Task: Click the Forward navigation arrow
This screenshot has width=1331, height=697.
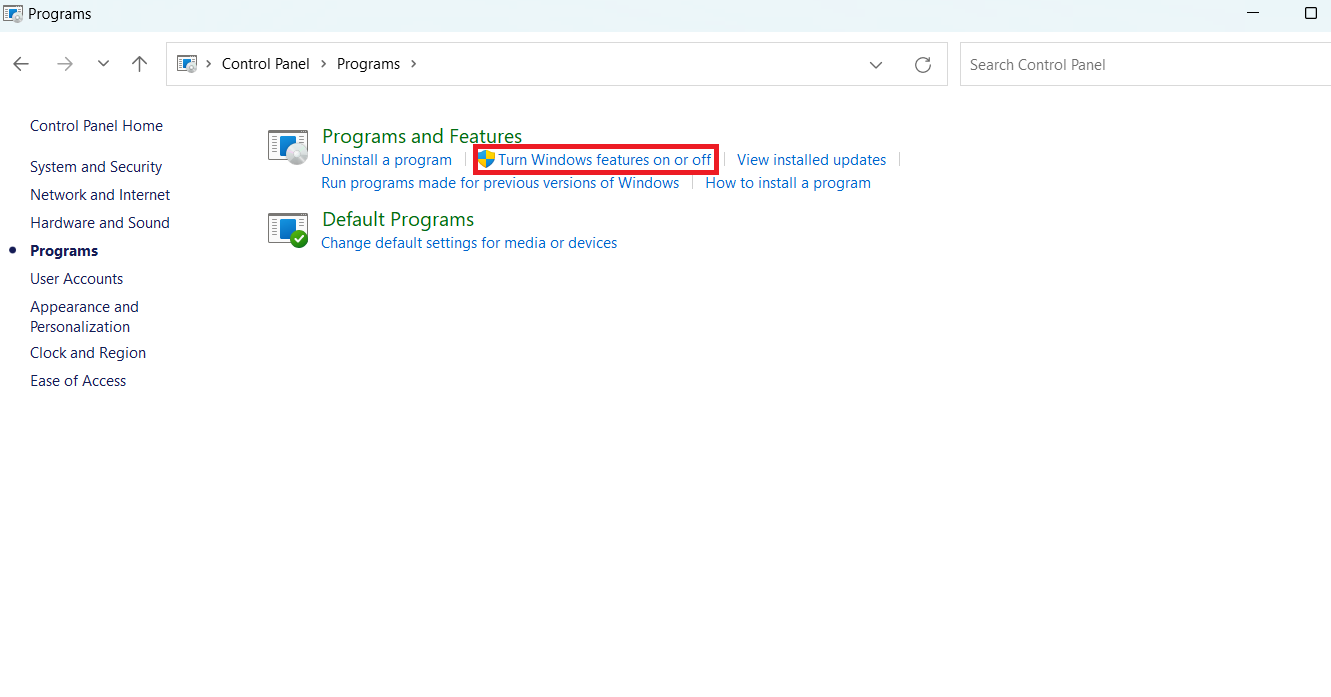Action: point(65,64)
